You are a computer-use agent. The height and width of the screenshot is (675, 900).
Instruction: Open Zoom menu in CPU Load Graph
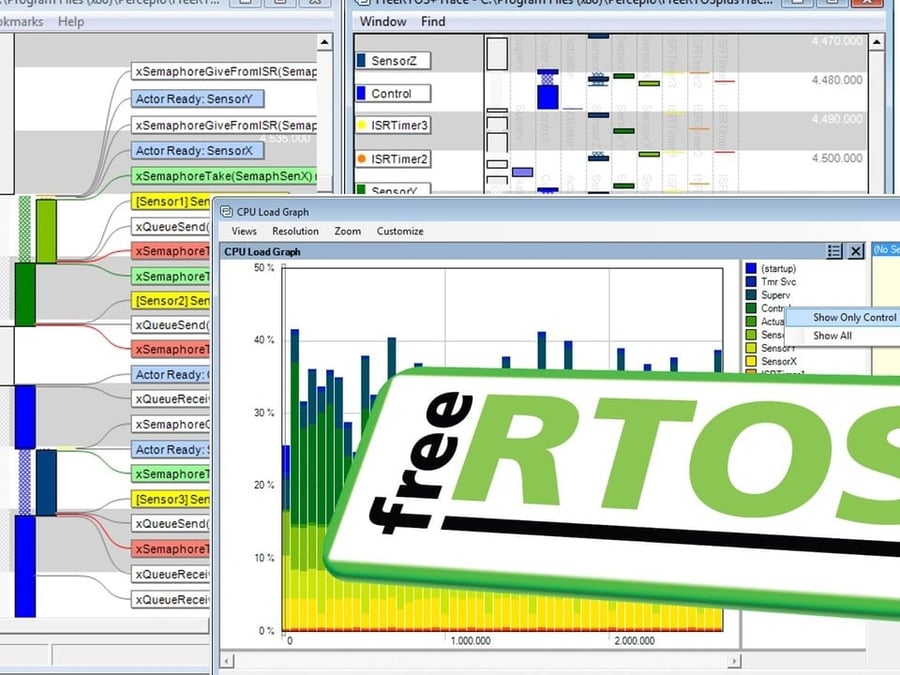click(x=347, y=231)
